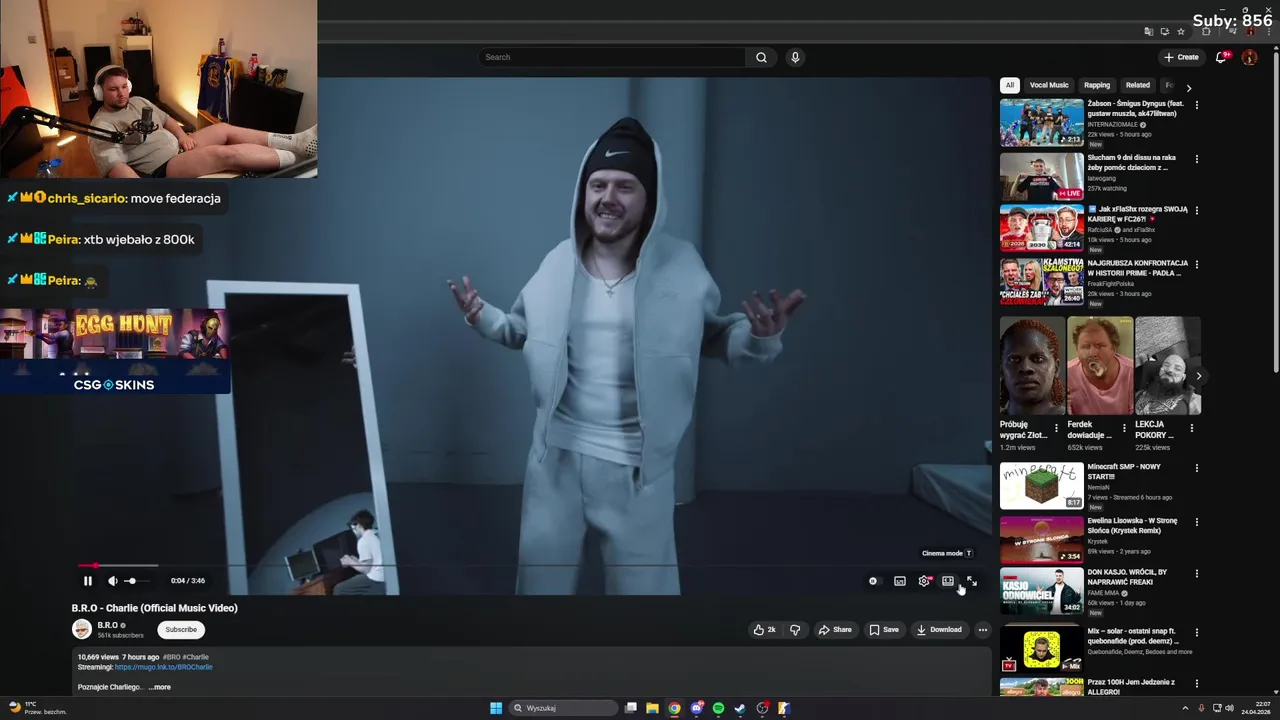Image resolution: width=1280 pixels, height=720 pixels.
Task: Open Discord from the taskbar
Action: [696, 708]
